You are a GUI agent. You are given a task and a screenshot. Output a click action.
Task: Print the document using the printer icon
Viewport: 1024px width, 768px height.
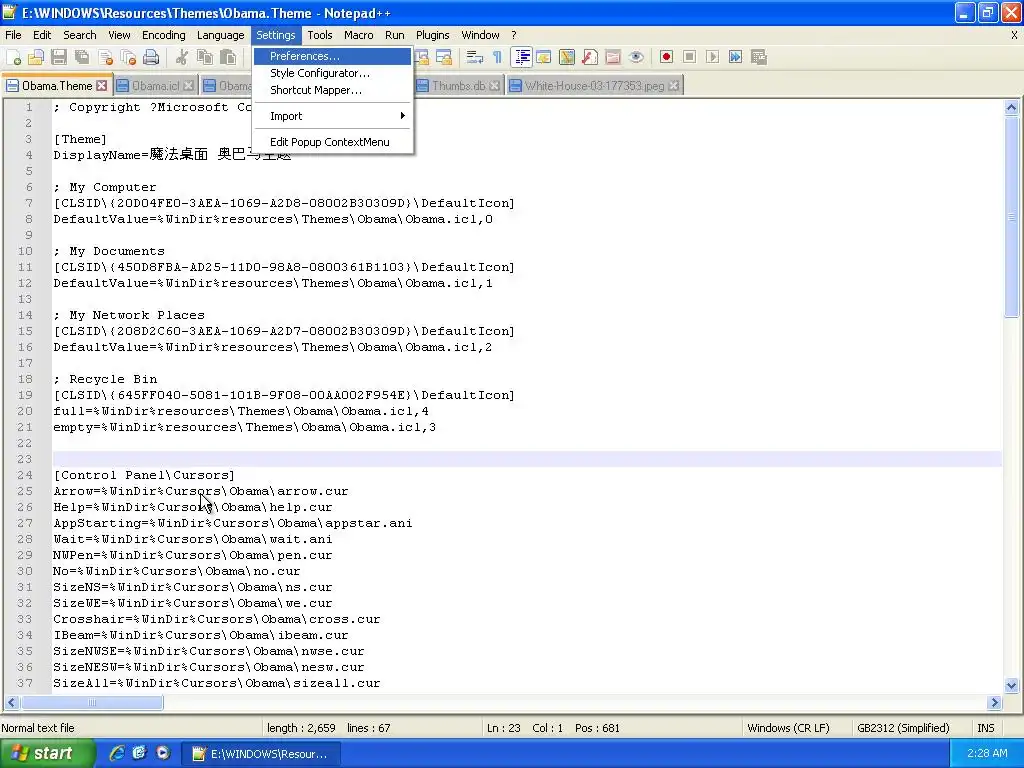tap(151, 57)
